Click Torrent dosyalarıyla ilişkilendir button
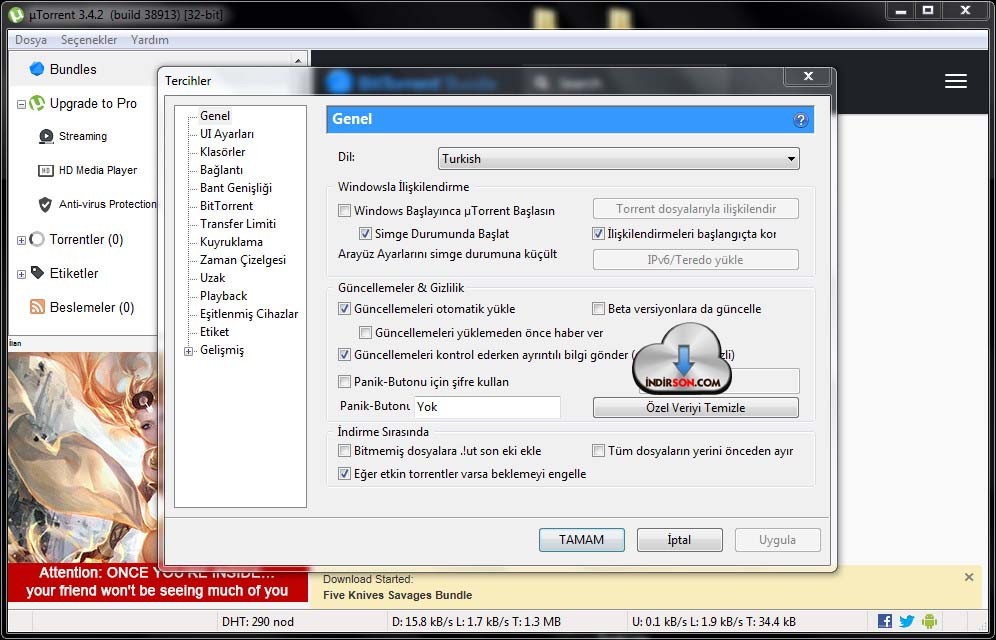Screen dimensions: 996x640 pos(696,208)
